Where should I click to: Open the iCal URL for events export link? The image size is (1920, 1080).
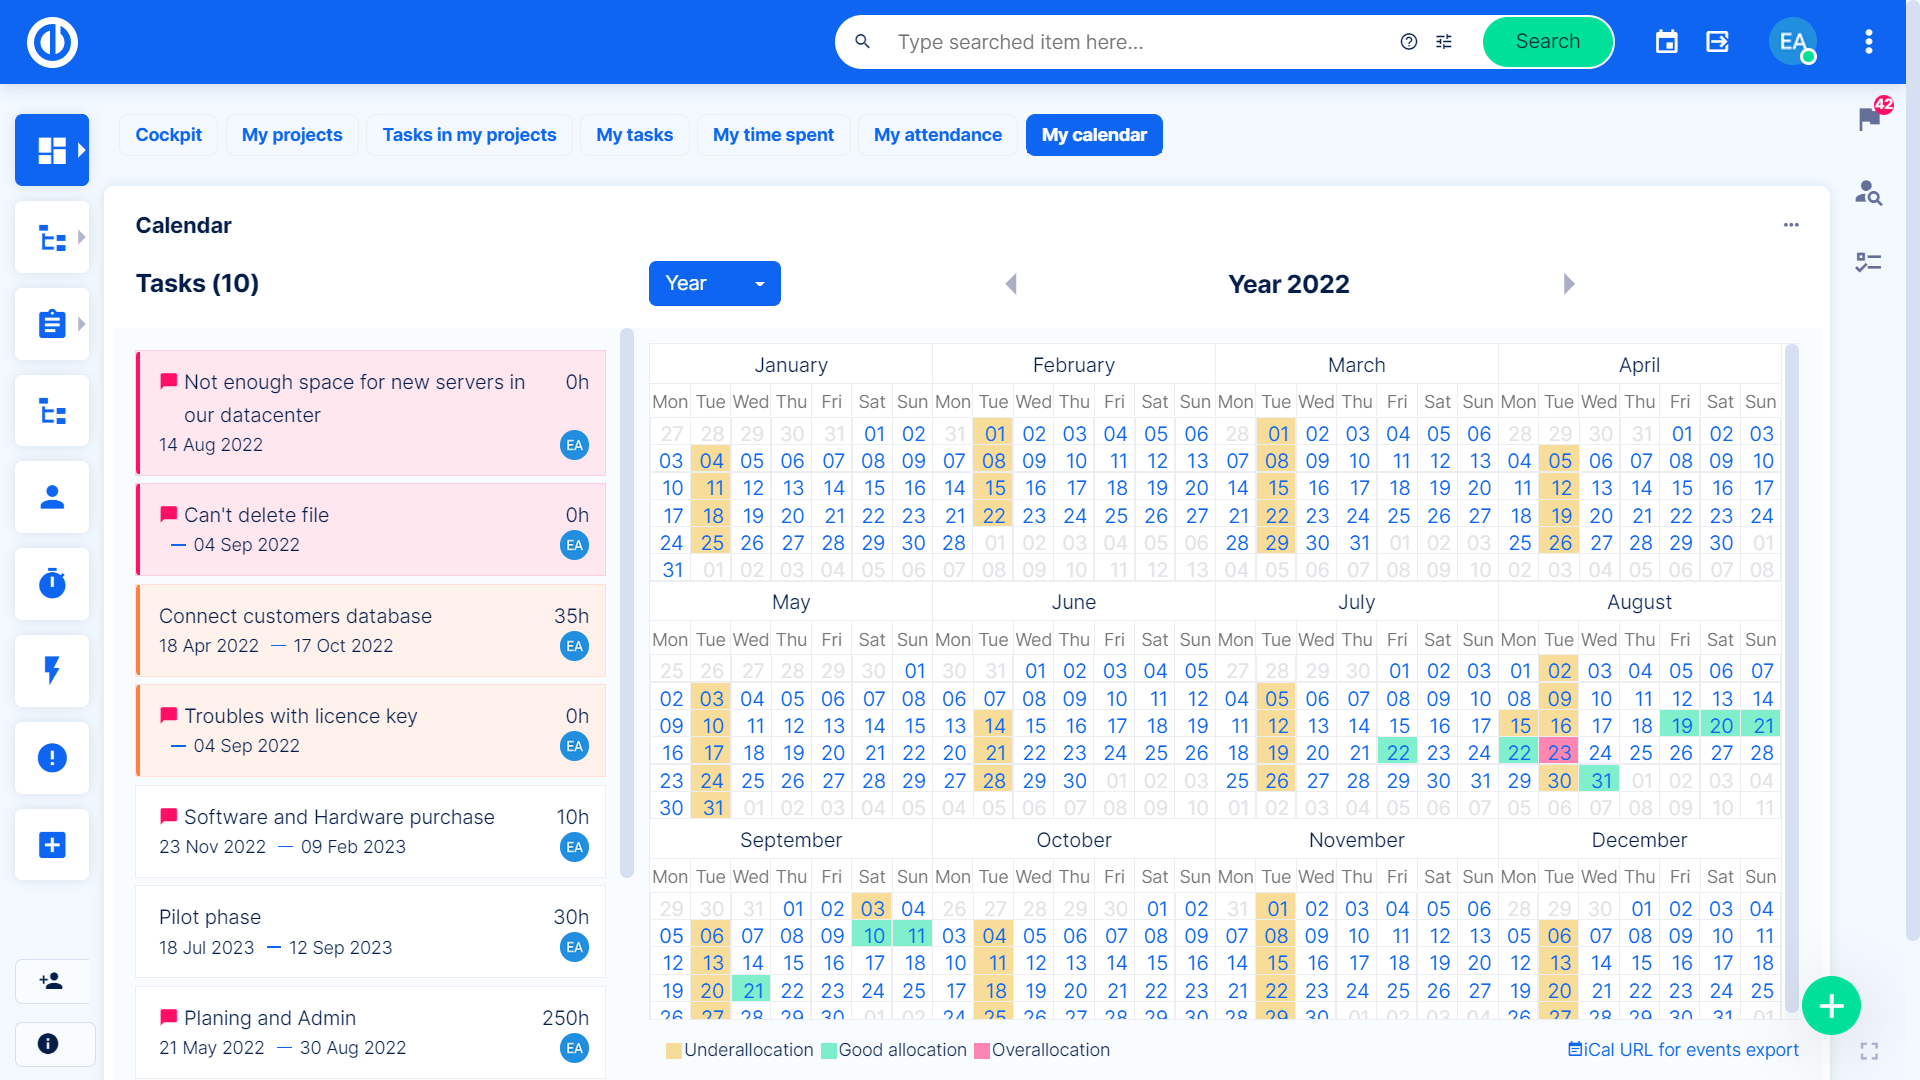(1683, 1050)
